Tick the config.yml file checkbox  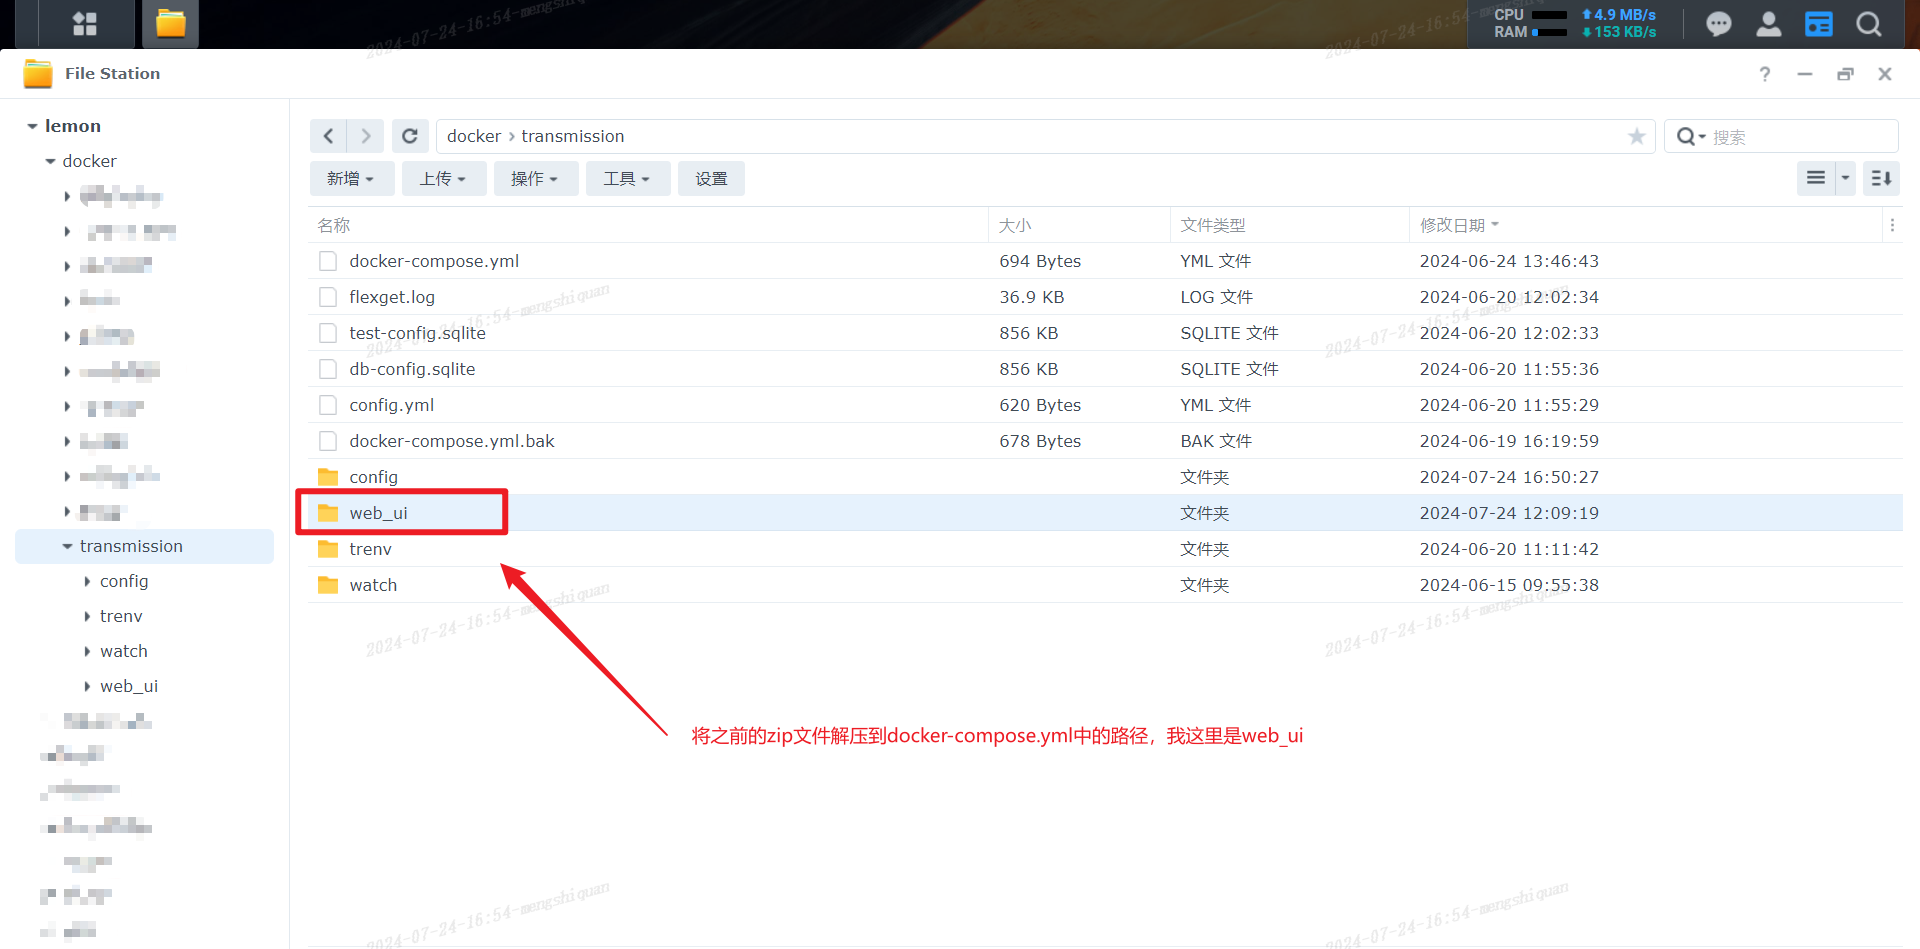tap(328, 405)
